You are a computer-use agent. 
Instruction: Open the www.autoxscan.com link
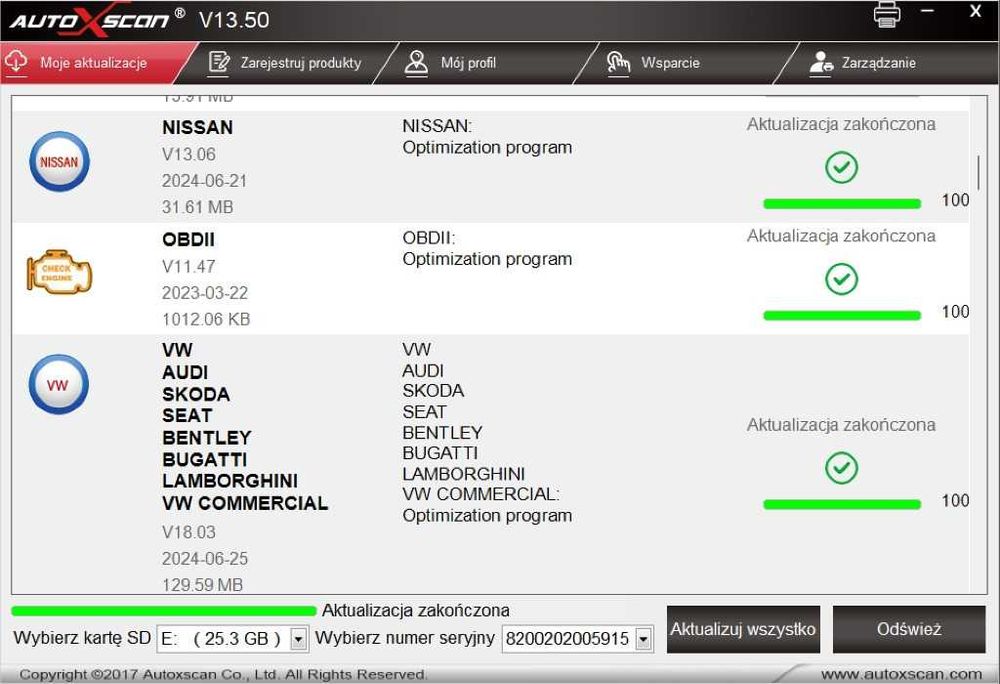901,674
